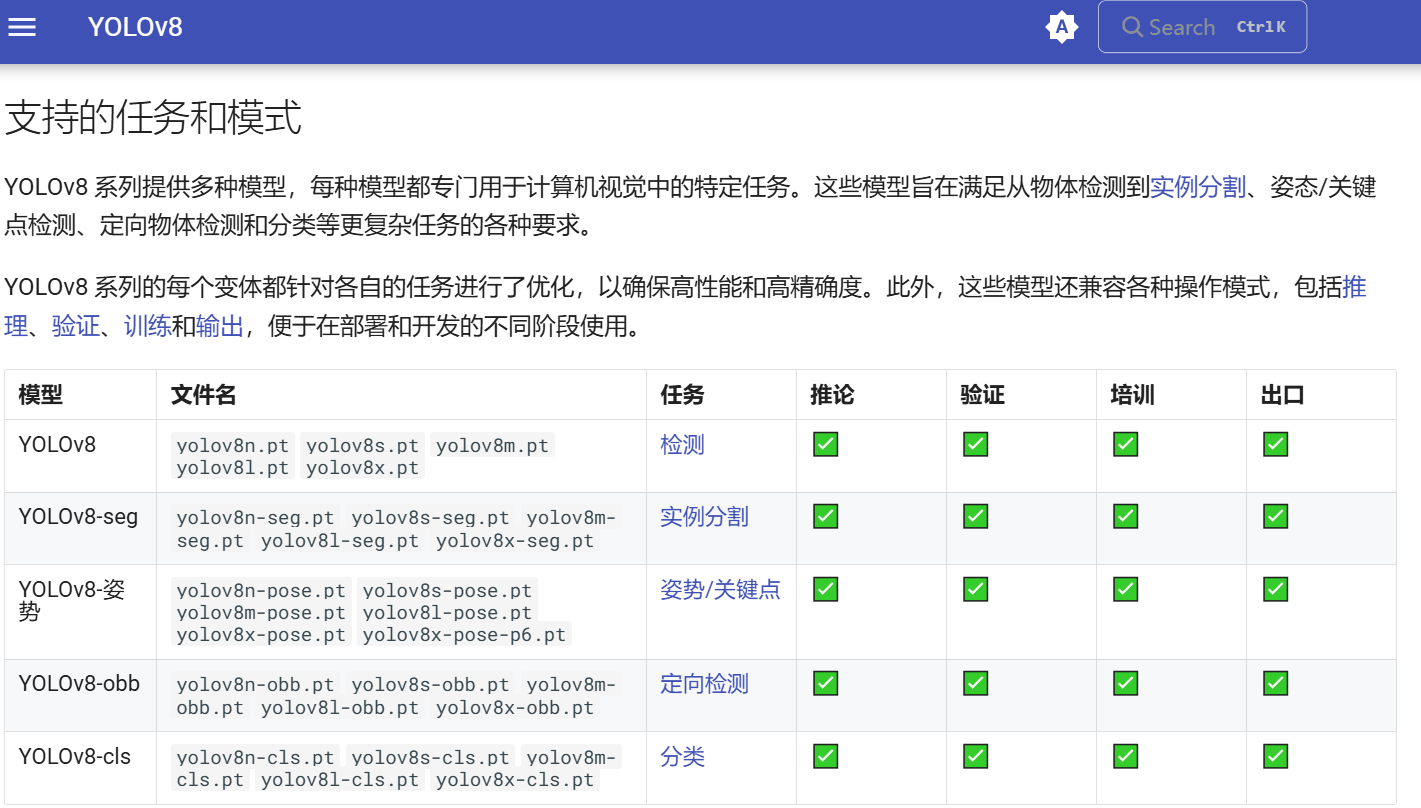Follow the 验证 link in the second paragraph
The height and width of the screenshot is (808, 1421).
click(x=76, y=326)
